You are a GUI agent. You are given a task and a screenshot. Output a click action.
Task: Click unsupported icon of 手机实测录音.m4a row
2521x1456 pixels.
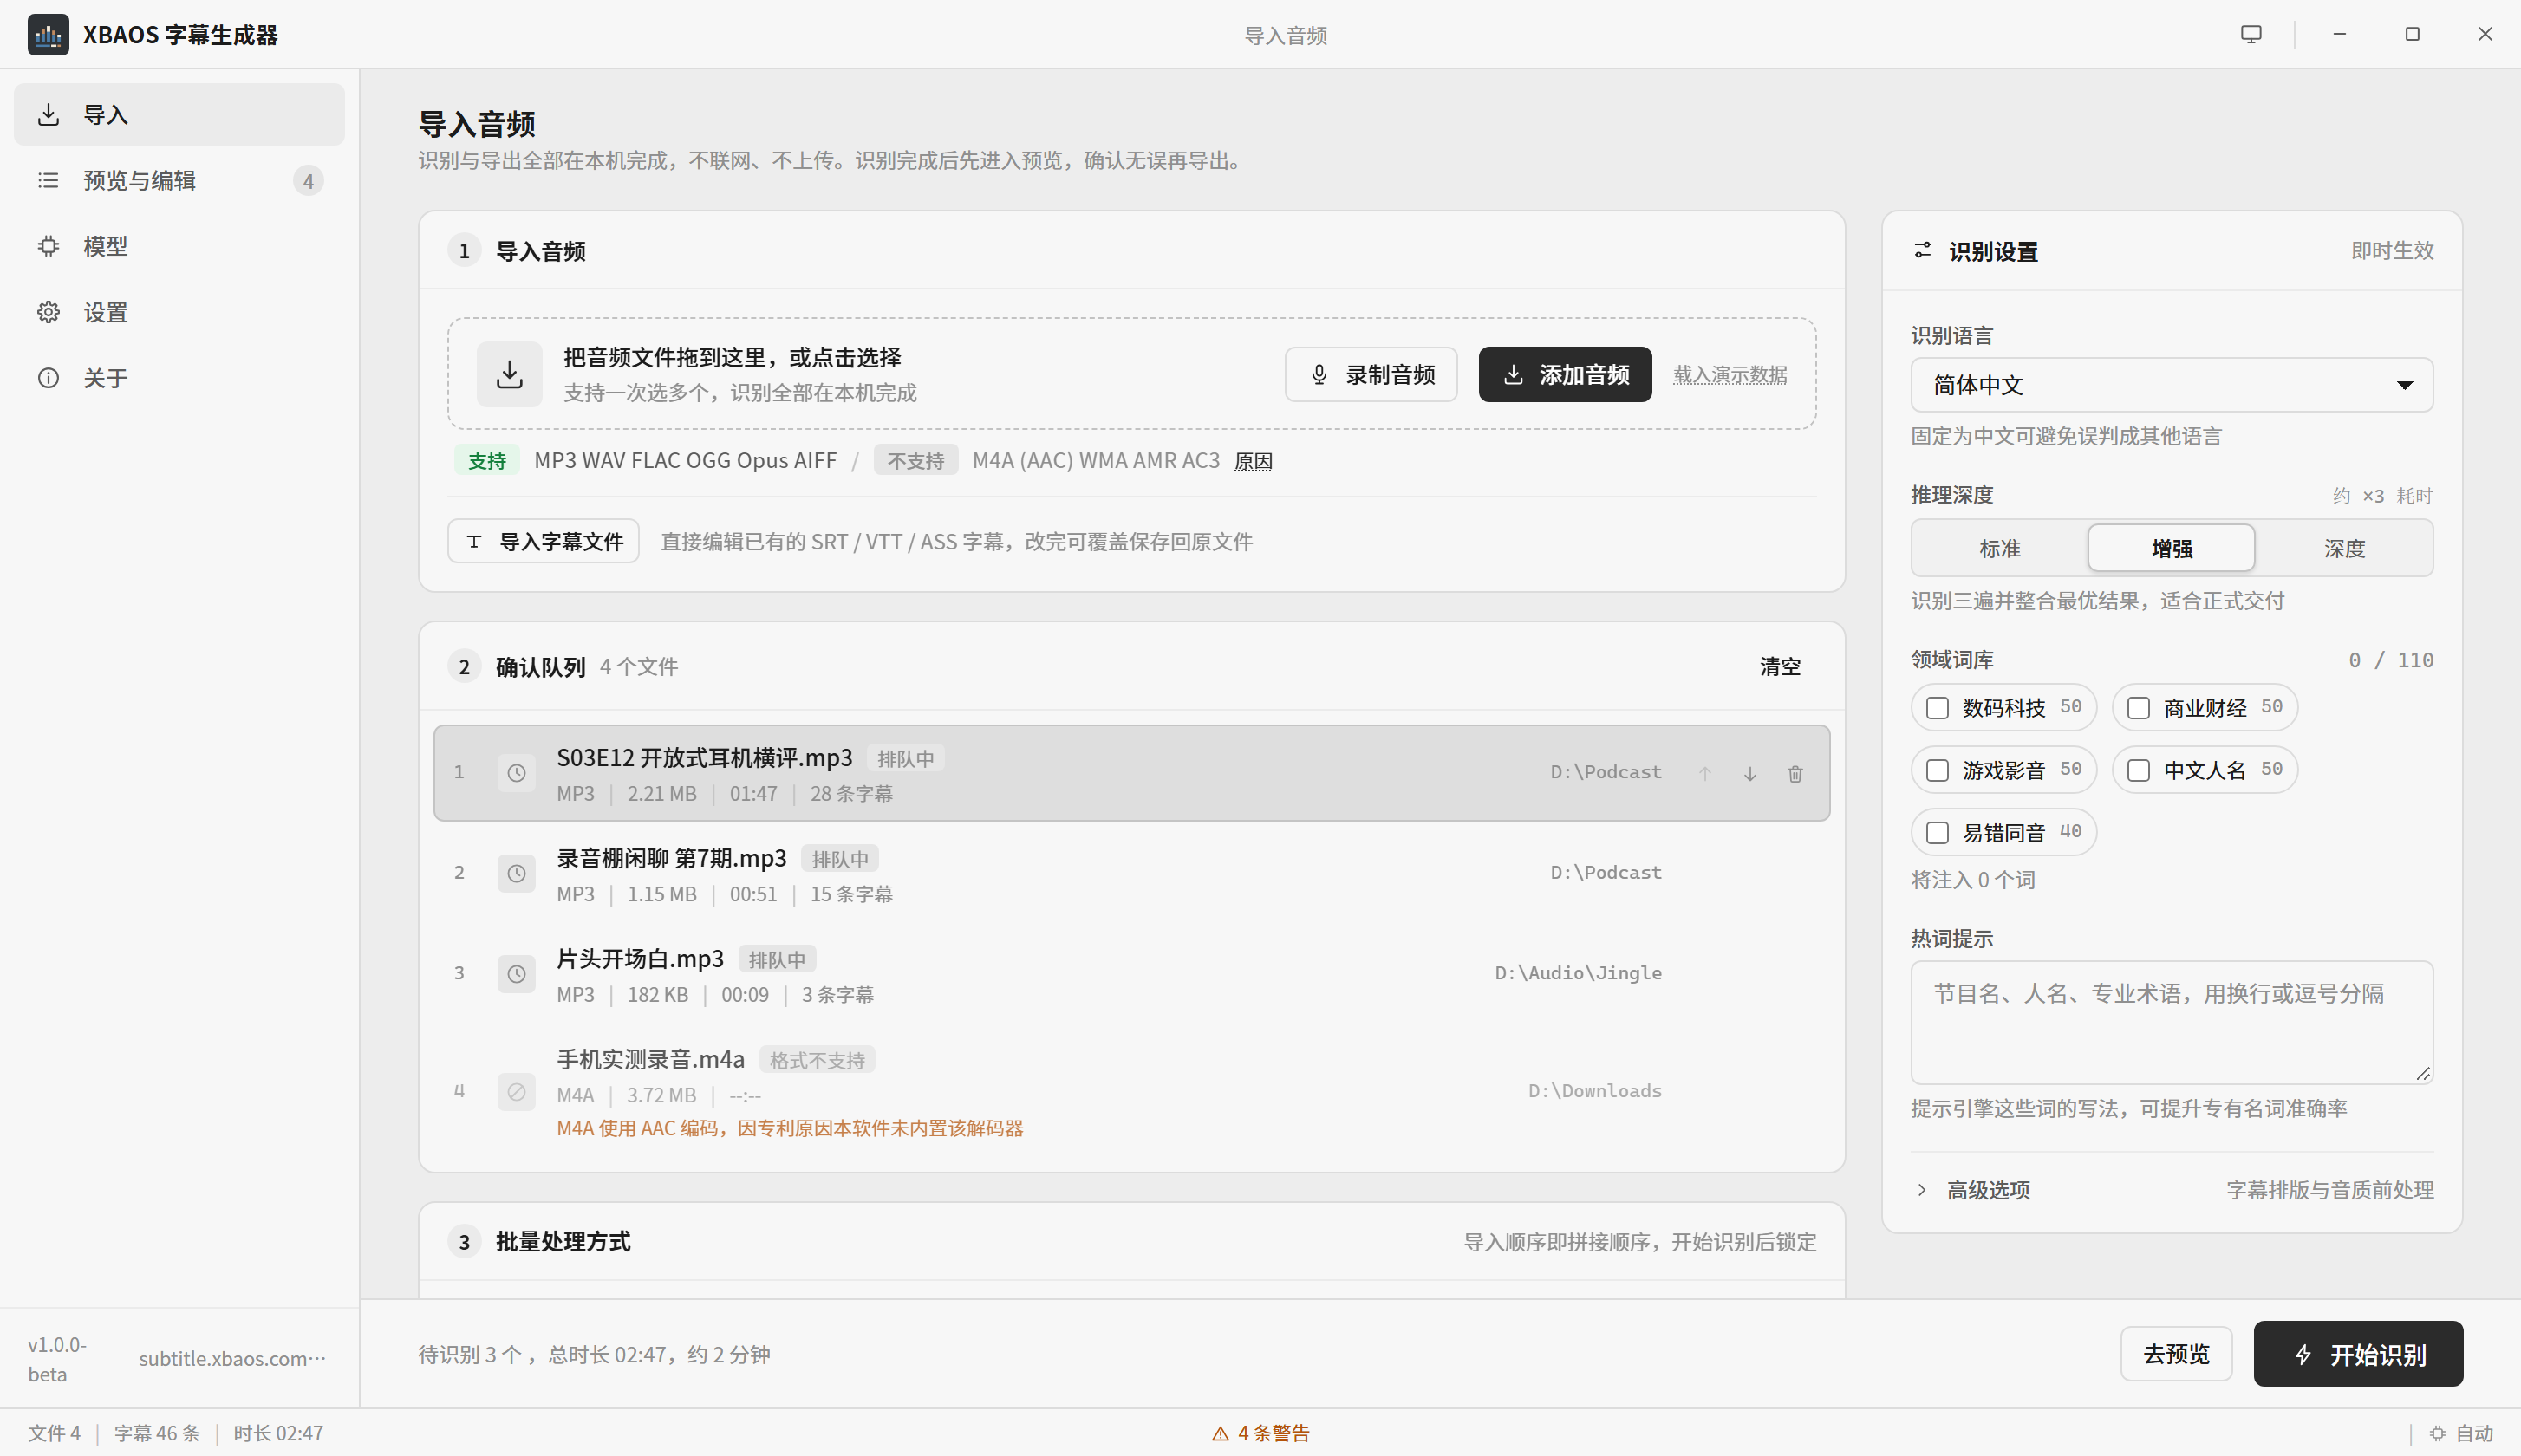(x=516, y=1092)
